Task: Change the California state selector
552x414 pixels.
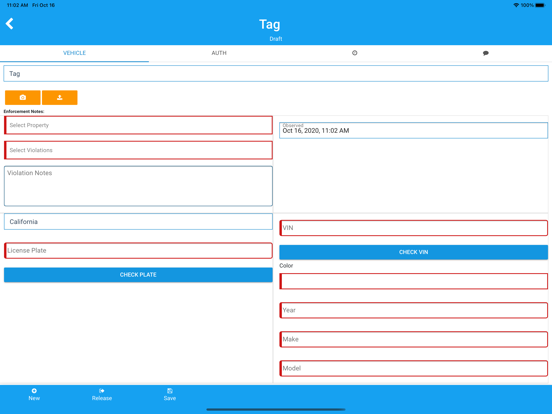Action: pos(138,221)
